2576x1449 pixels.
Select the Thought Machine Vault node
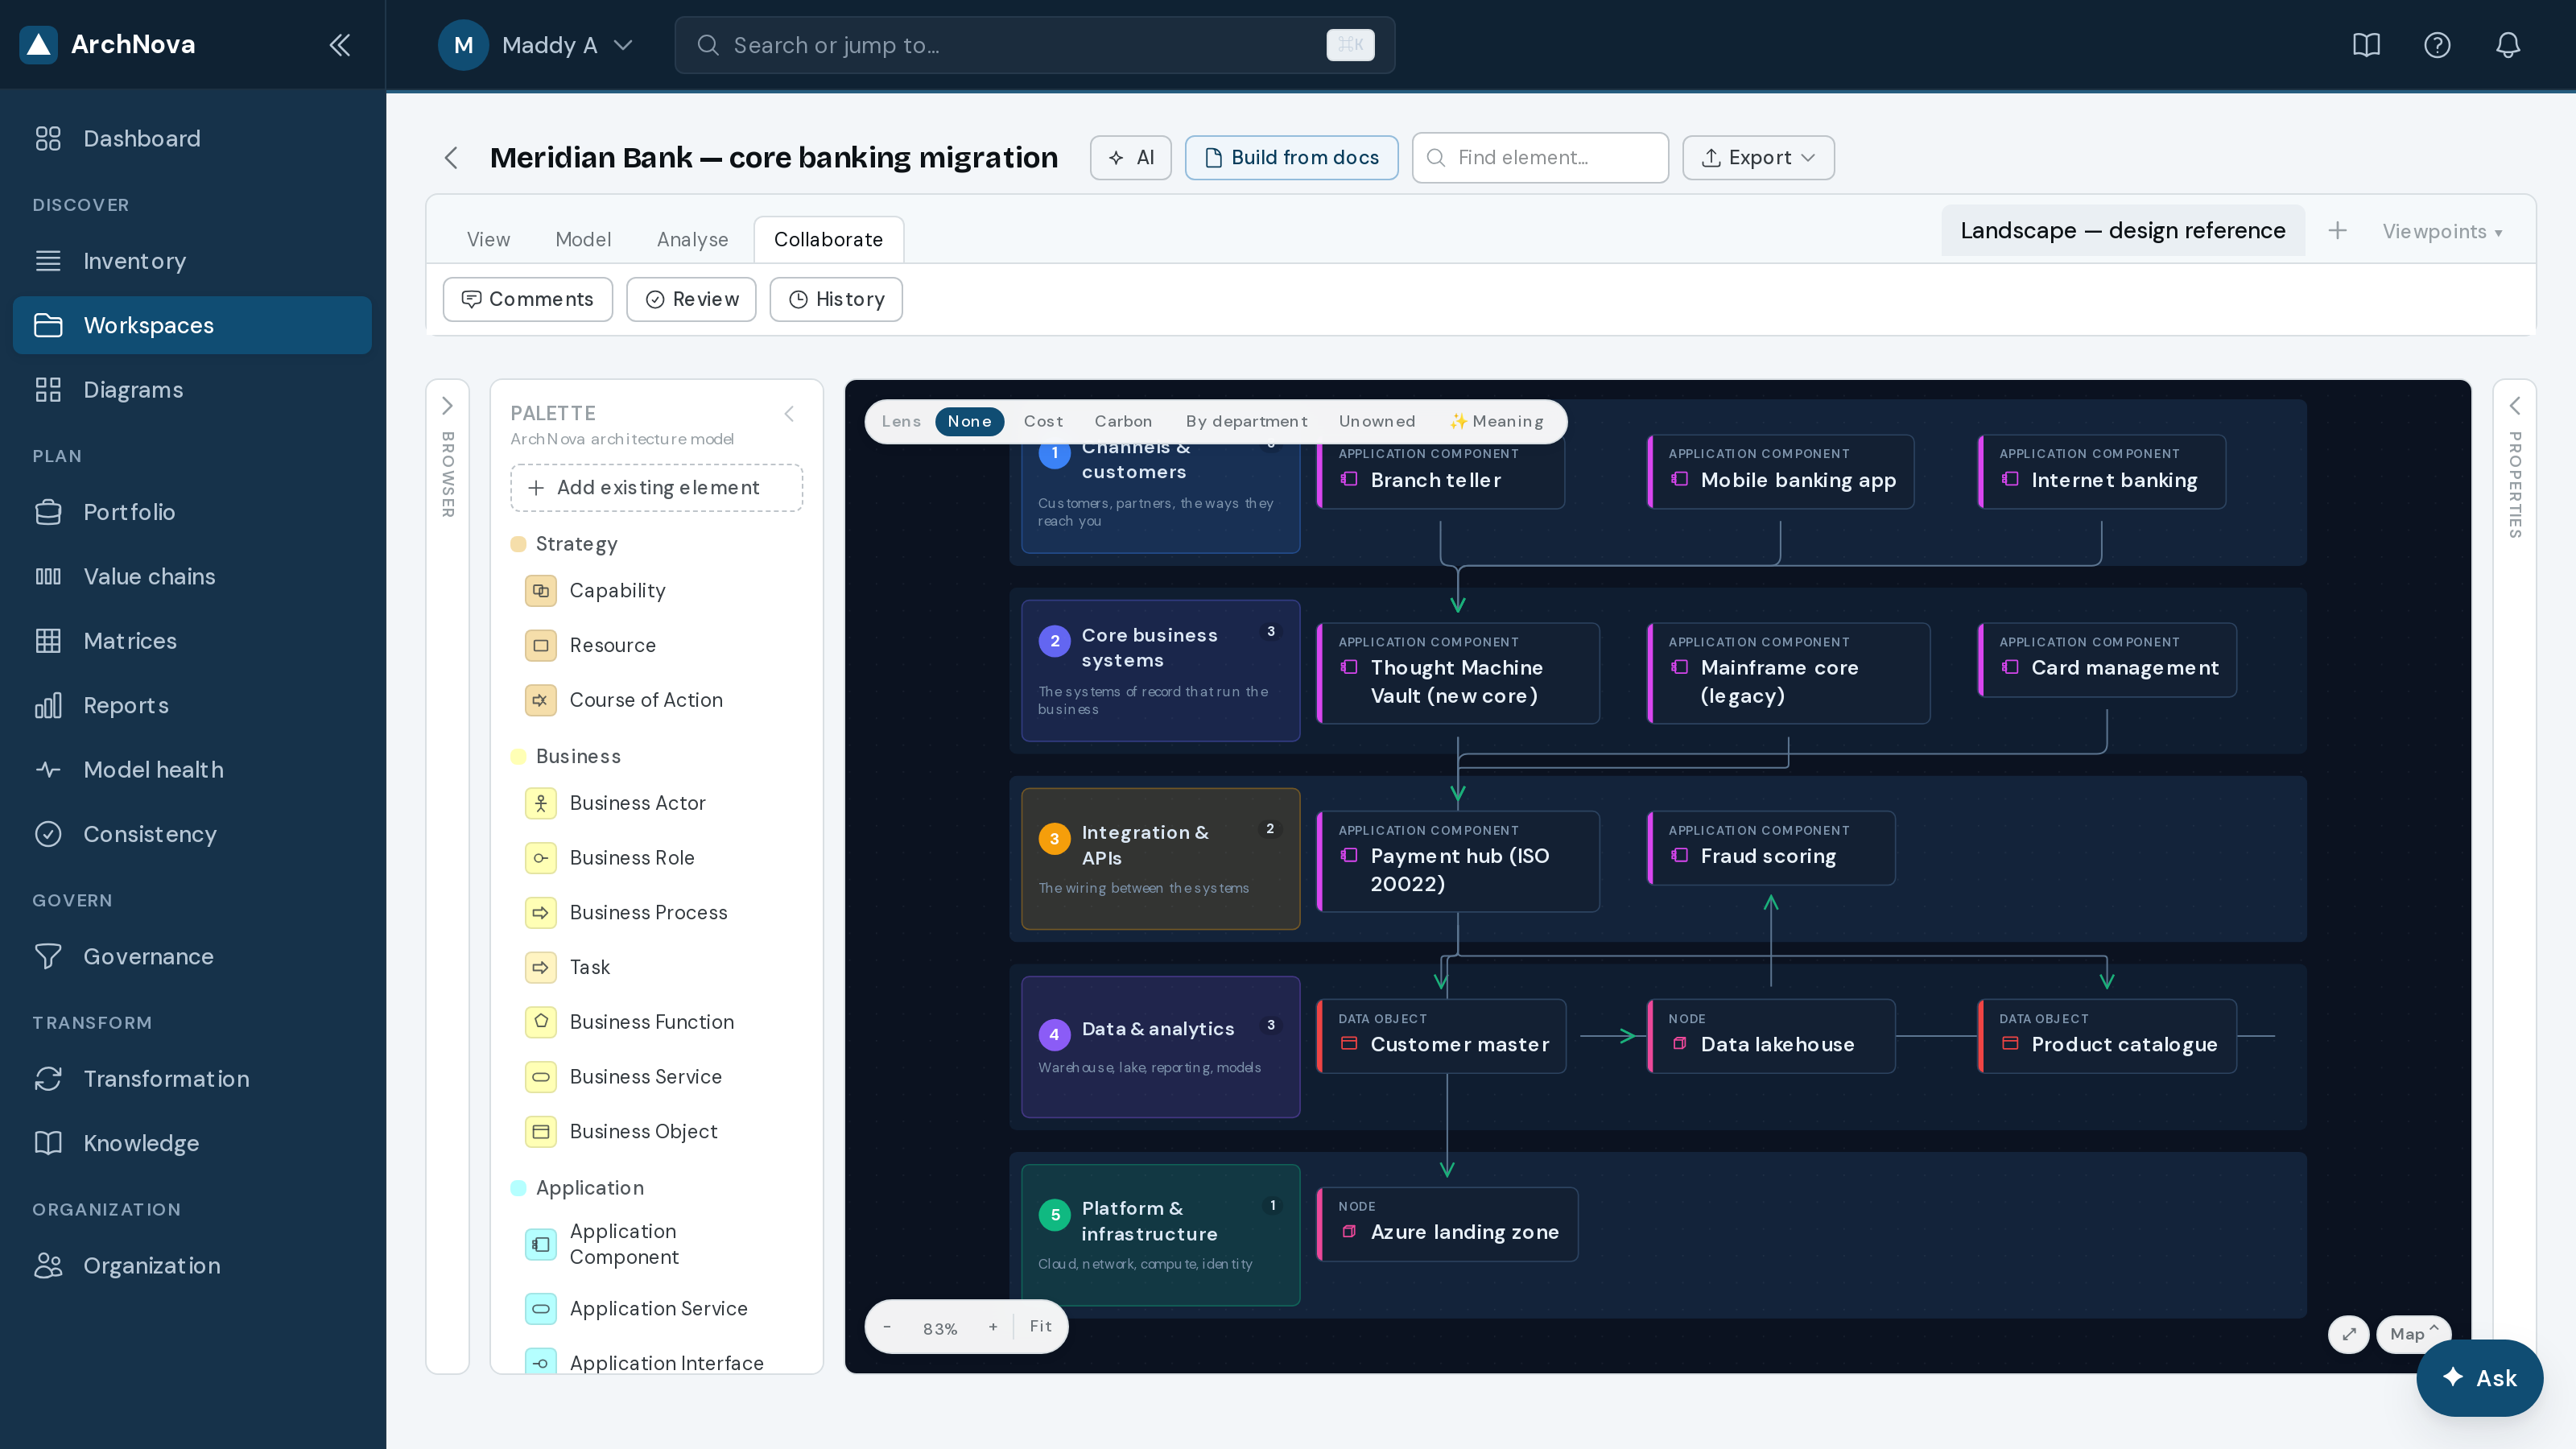(1457, 673)
